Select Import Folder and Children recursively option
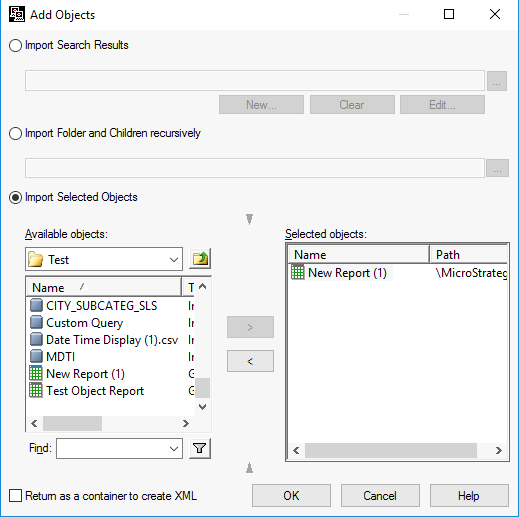519x517 pixels. [15, 133]
